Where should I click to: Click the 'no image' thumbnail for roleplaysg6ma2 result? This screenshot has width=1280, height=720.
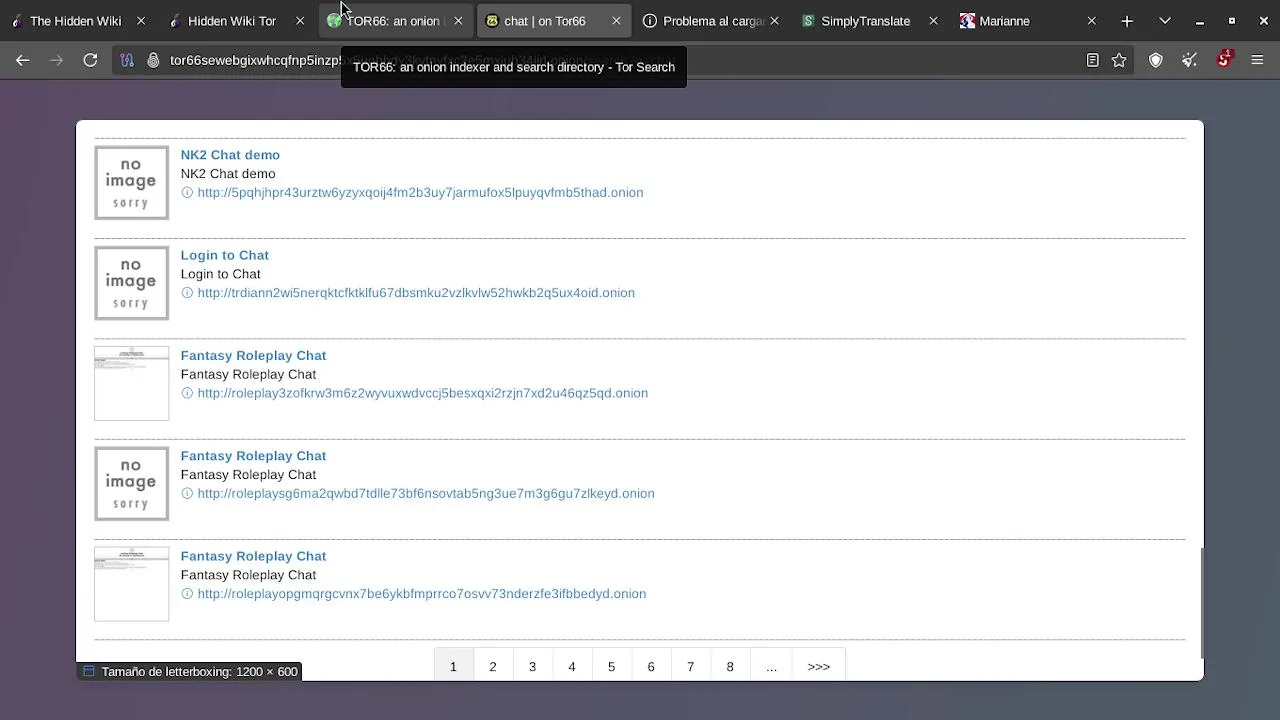(x=131, y=484)
